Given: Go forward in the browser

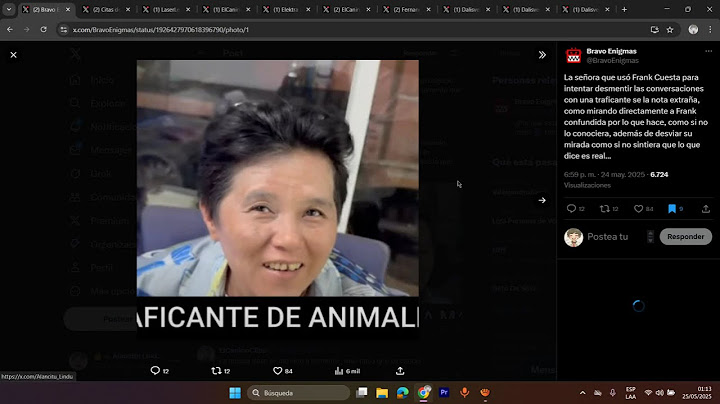Looking at the screenshot, I should point(27,29).
